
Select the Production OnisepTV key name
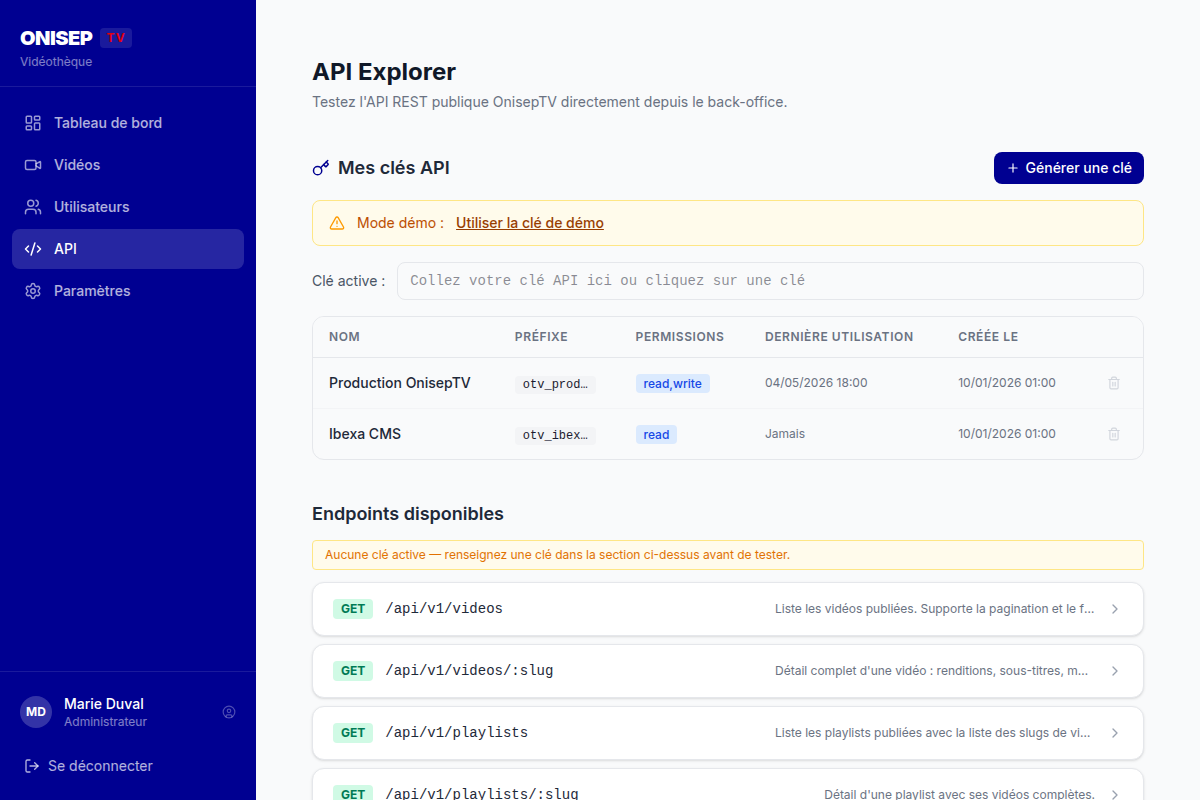[400, 383]
